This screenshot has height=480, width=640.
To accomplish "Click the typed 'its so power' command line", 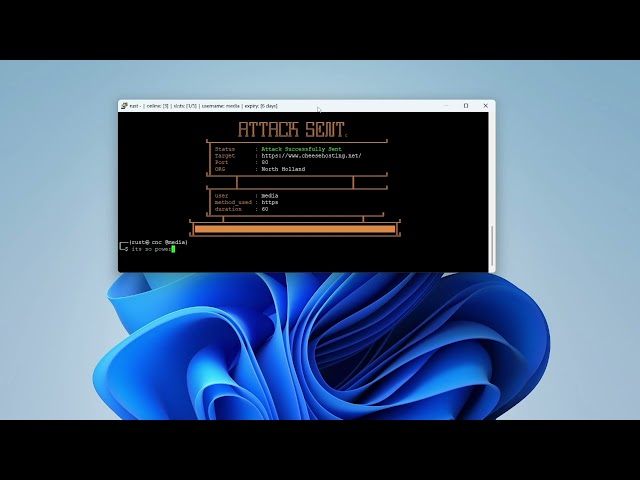I will (151, 249).
